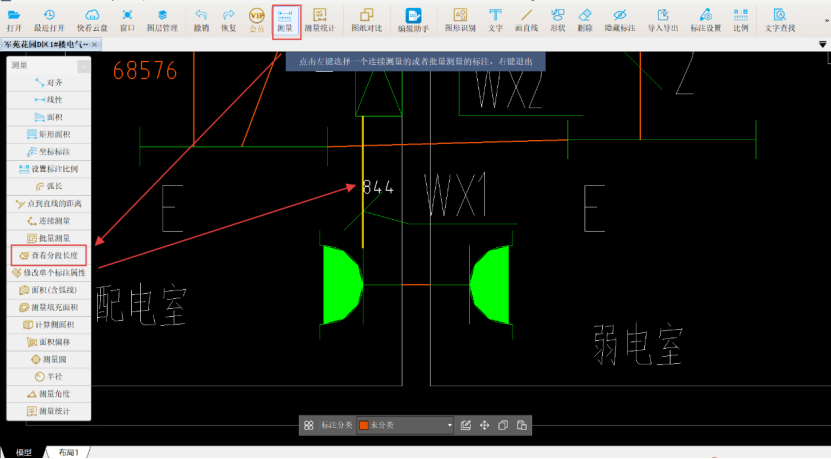The image size is (831, 459).
Task: Click the 测量 (Measure) tool in toolbar
Action: 285,19
